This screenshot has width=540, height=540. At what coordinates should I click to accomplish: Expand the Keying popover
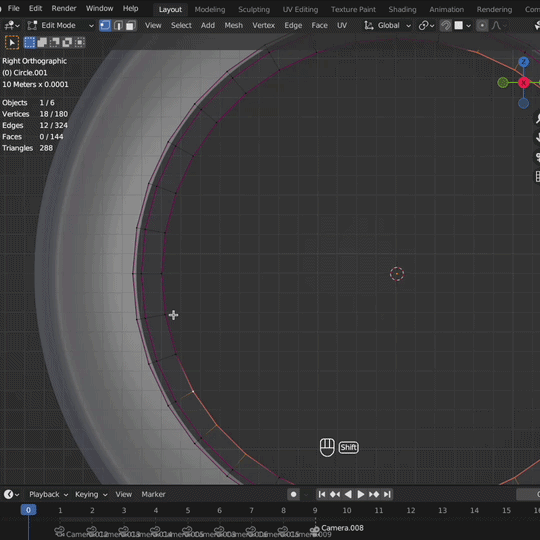[x=91, y=495]
